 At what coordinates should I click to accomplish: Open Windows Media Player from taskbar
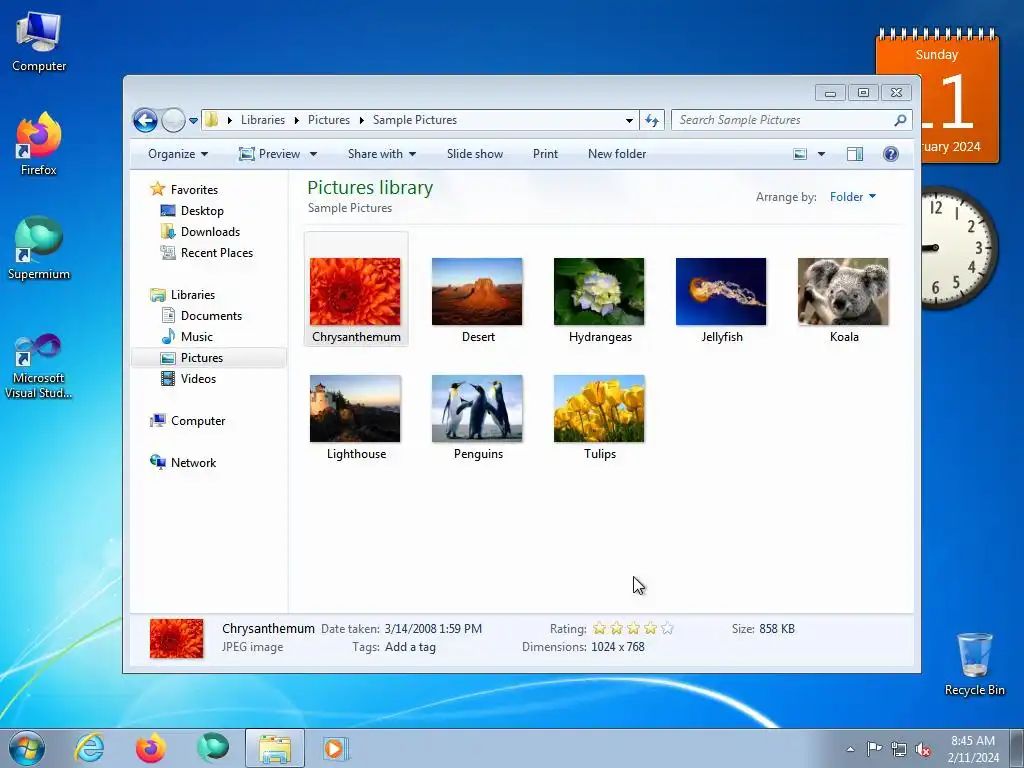pyautogui.click(x=336, y=748)
